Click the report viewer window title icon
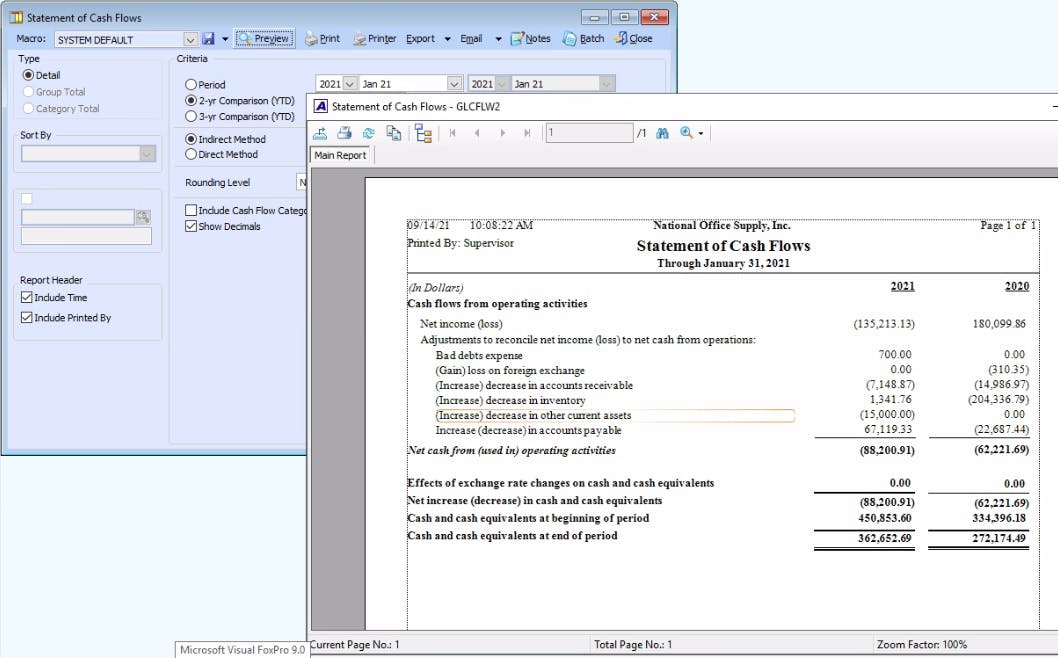Screen dimensions: 1058x658 click(x=321, y=107)
